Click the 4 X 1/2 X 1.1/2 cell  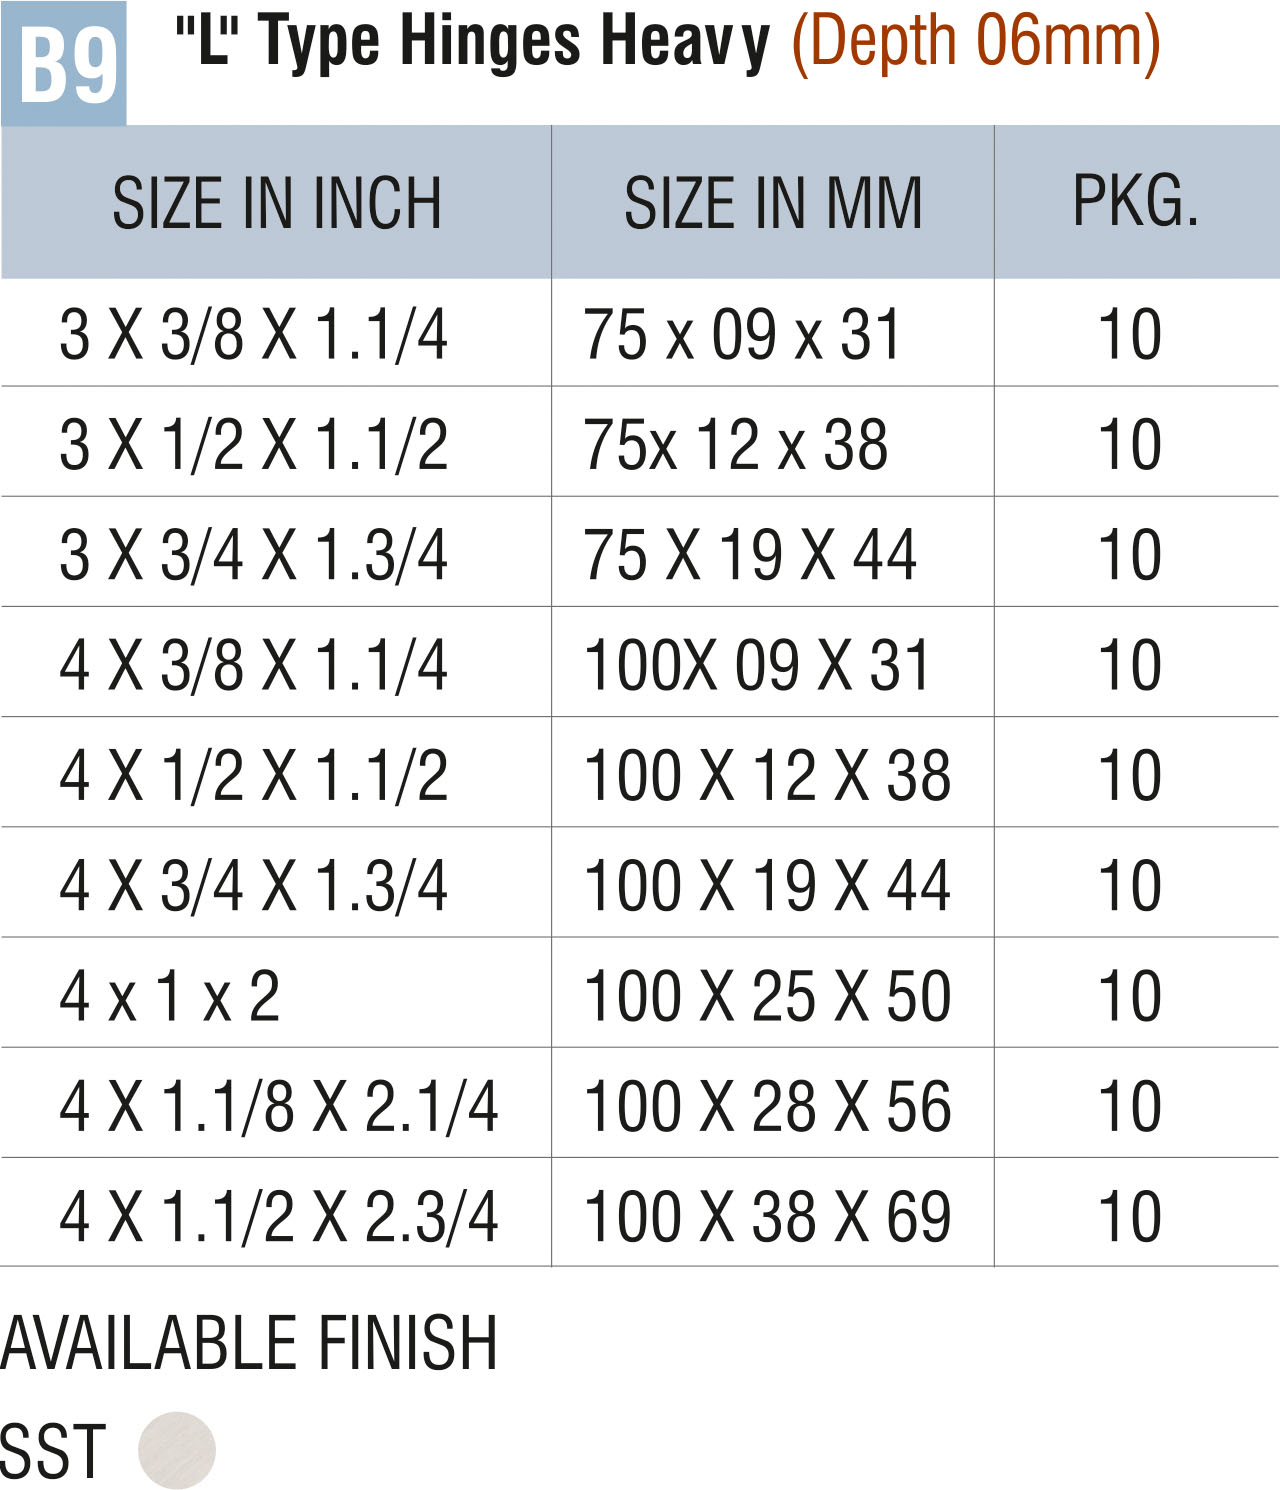tap(254, 775)
